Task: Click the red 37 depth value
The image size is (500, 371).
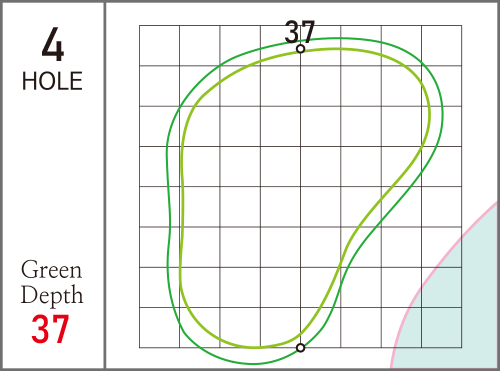Action: [50, 329]
